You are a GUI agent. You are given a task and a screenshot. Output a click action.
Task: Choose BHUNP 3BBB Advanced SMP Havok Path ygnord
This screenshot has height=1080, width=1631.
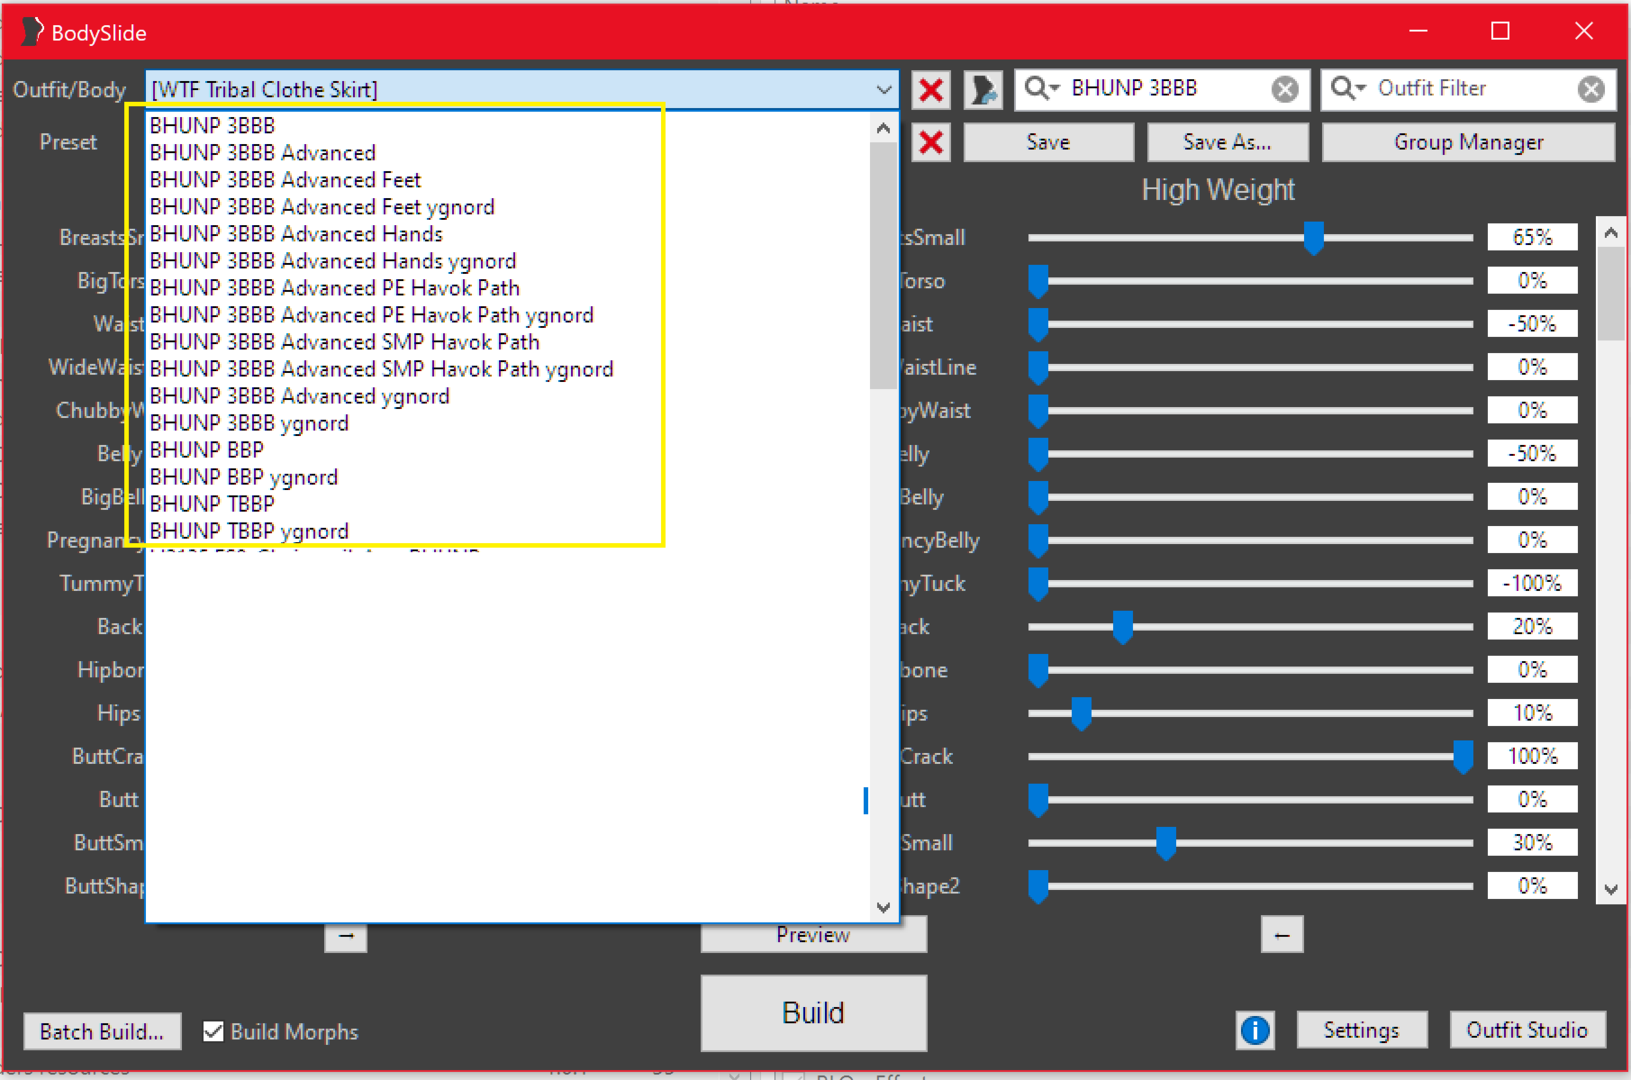[x=382, y=369]
